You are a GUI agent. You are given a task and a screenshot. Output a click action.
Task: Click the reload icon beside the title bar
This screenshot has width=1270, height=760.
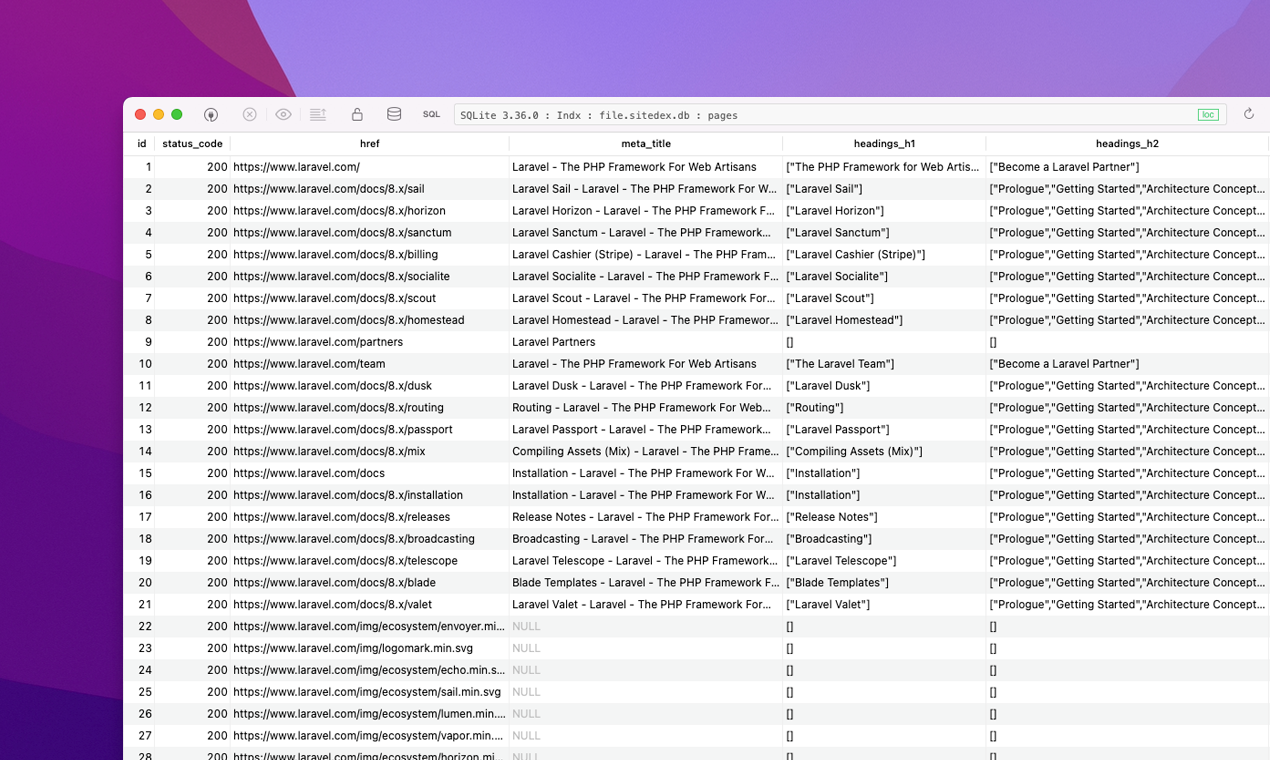click(x=1249, y=114)
